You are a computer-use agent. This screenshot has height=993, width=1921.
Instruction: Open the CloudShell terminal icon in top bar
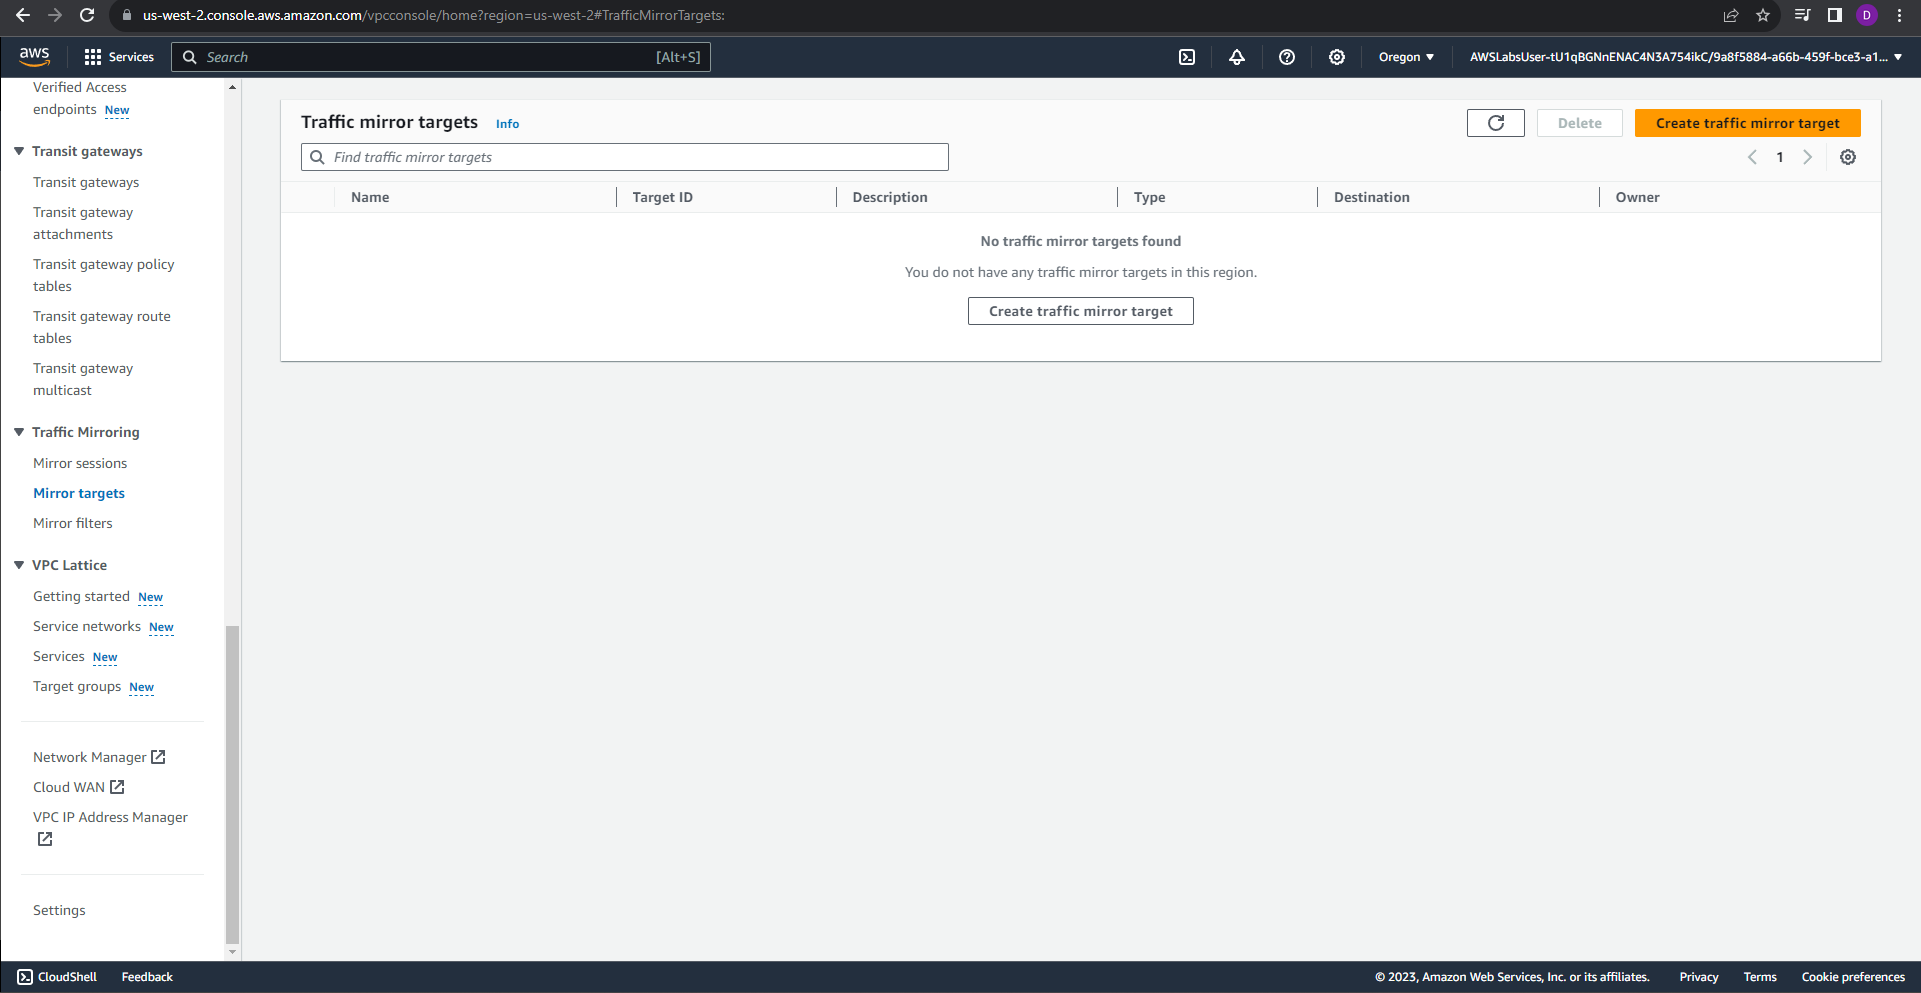click(x=1186, y=57)
